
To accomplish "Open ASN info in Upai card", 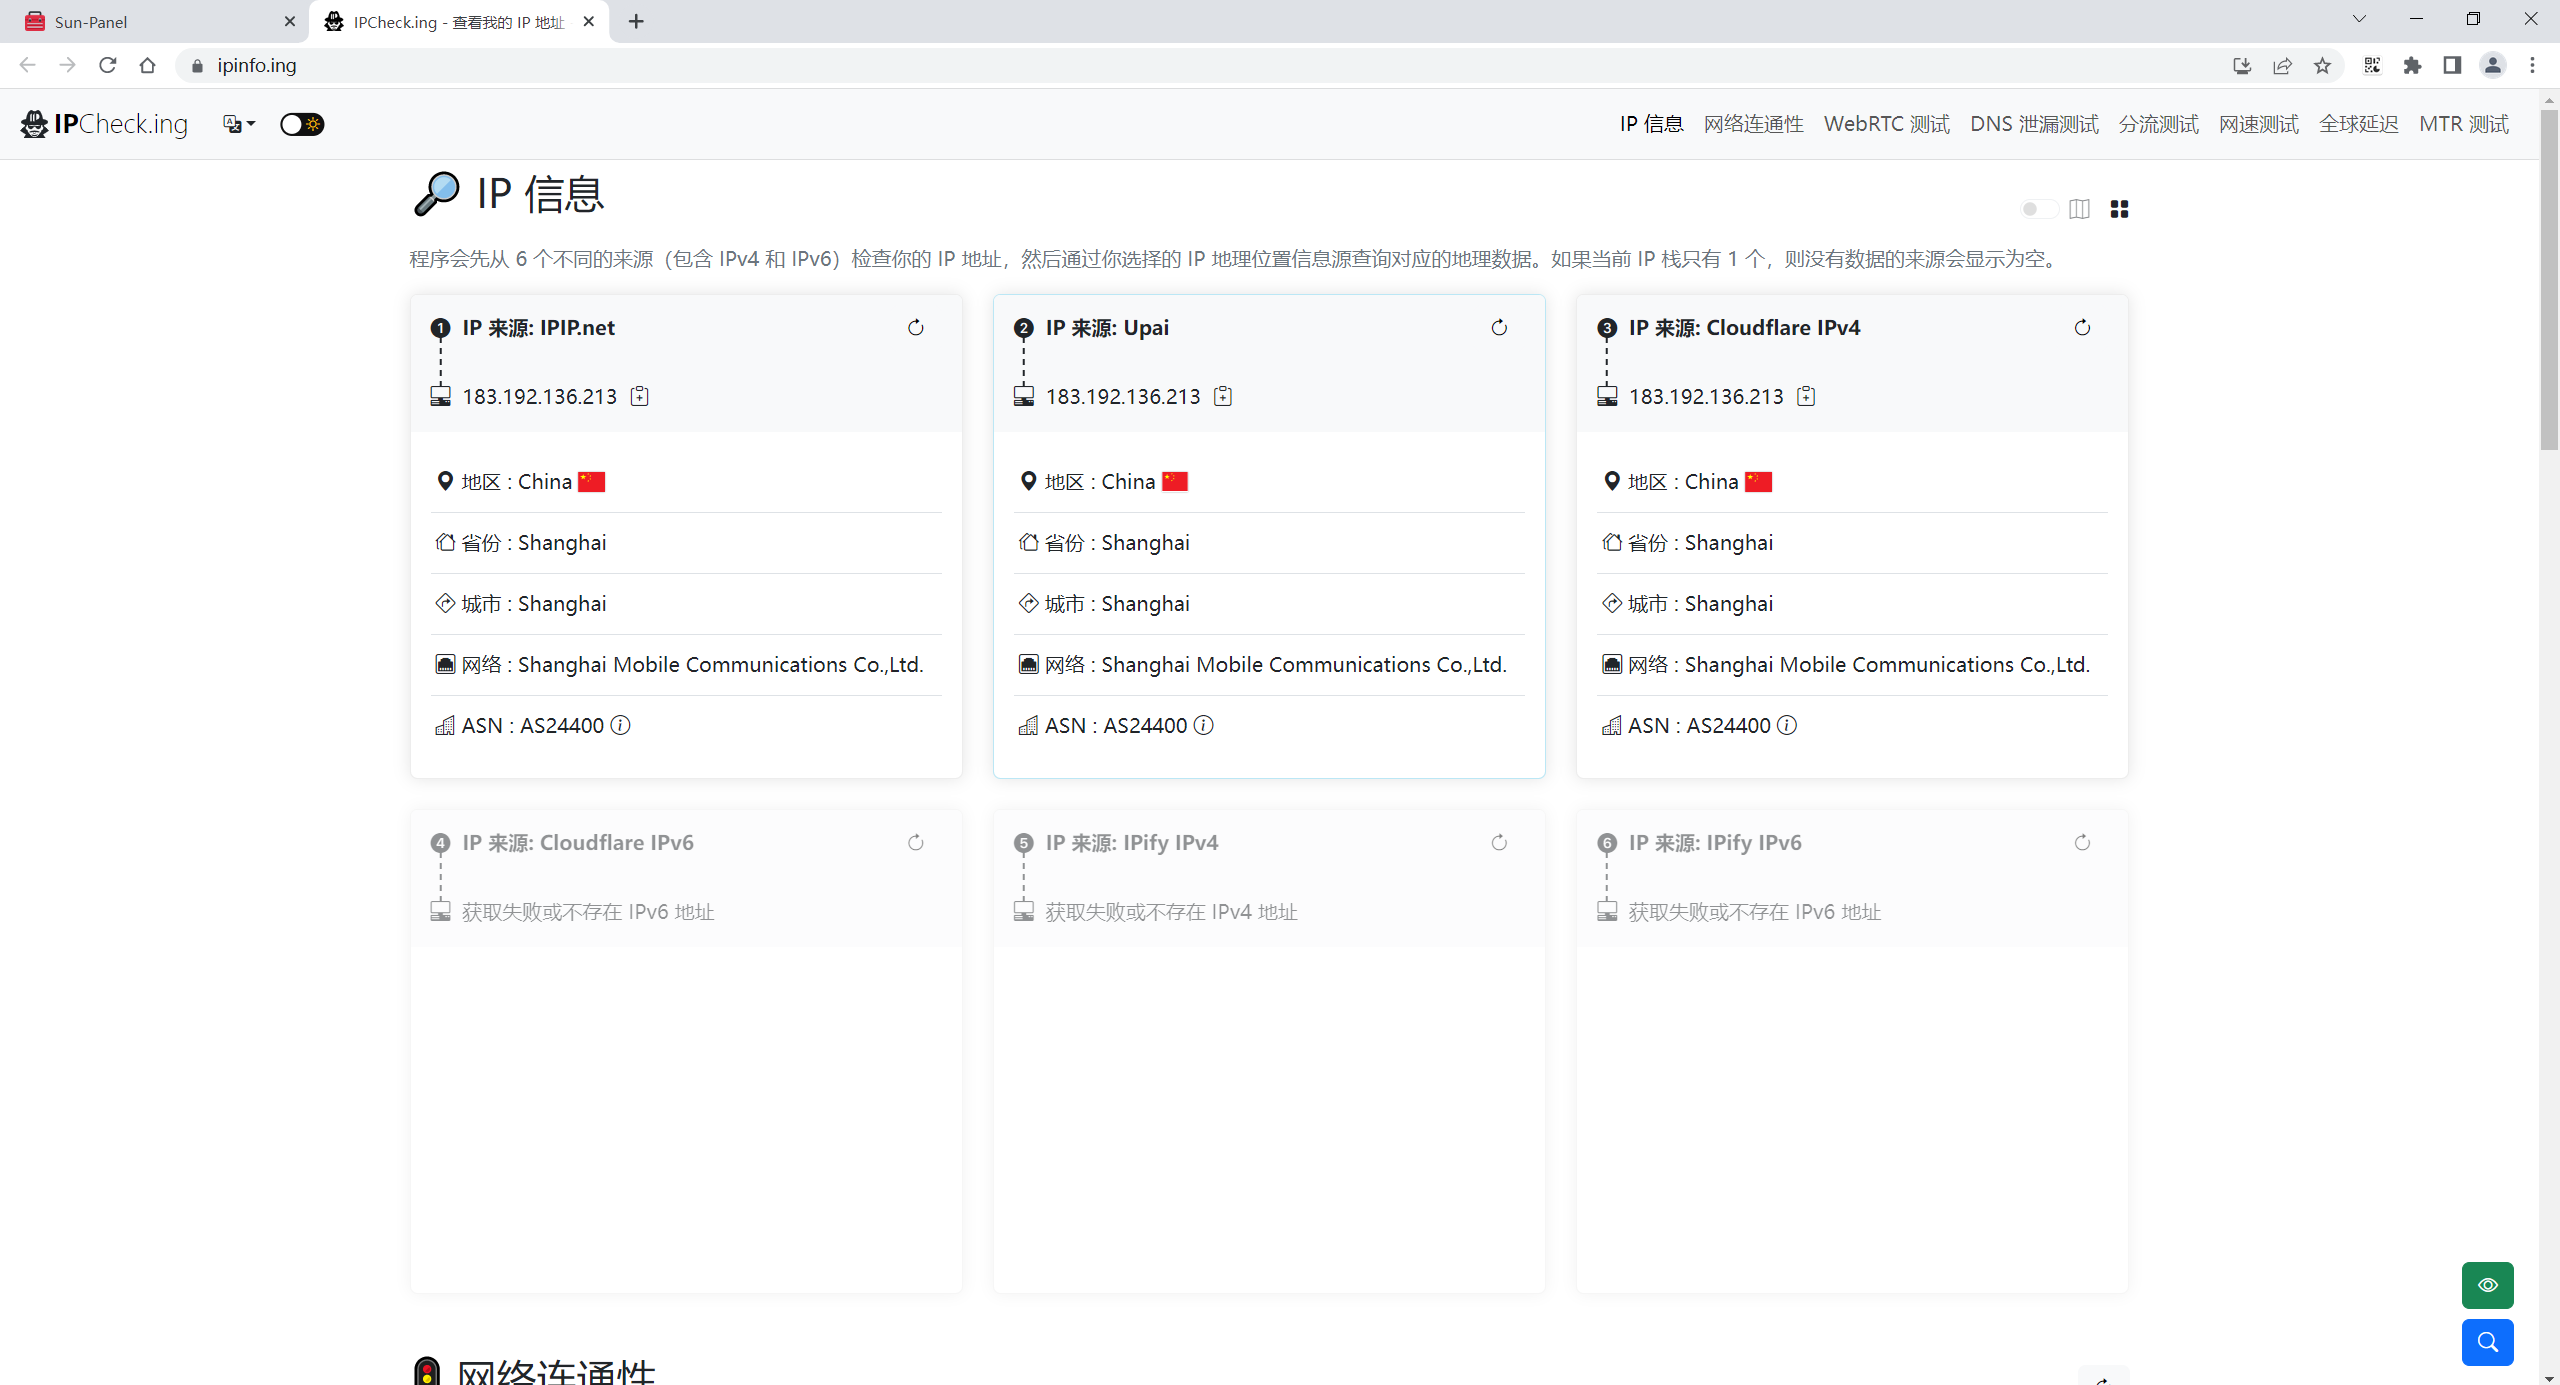I will tap(1204, 725).
